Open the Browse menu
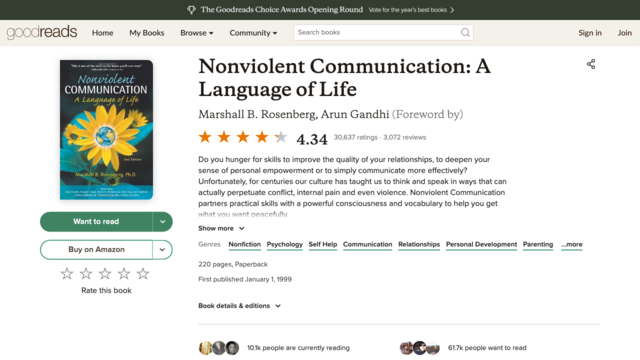640x360 pixels. click(197, 33)
